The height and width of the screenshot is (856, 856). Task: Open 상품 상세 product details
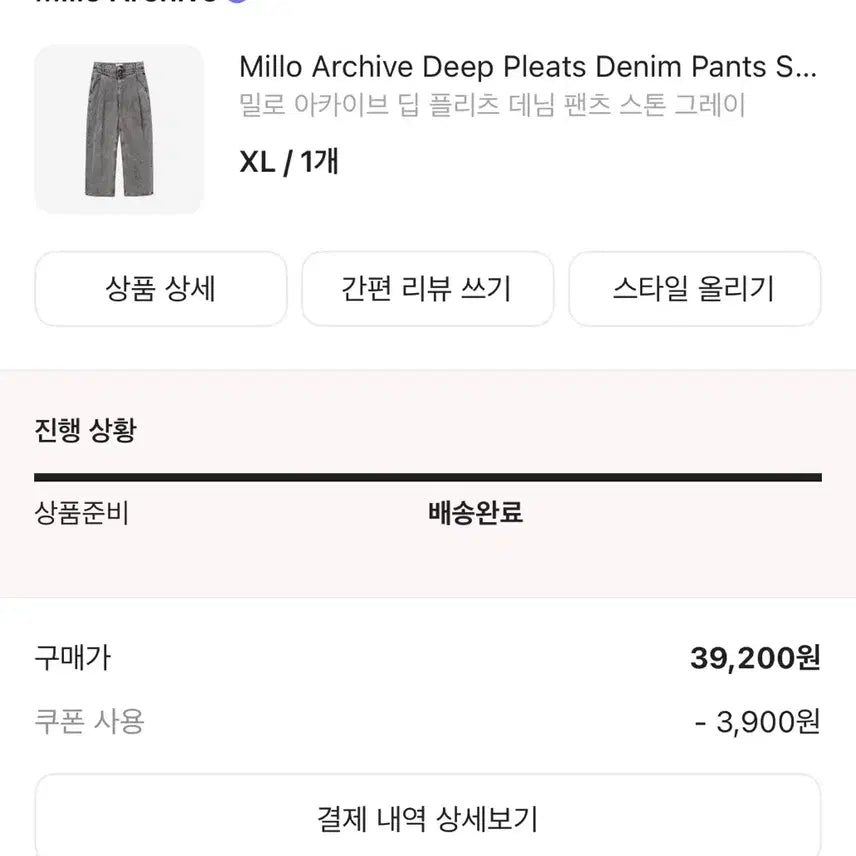pos(160,289)
